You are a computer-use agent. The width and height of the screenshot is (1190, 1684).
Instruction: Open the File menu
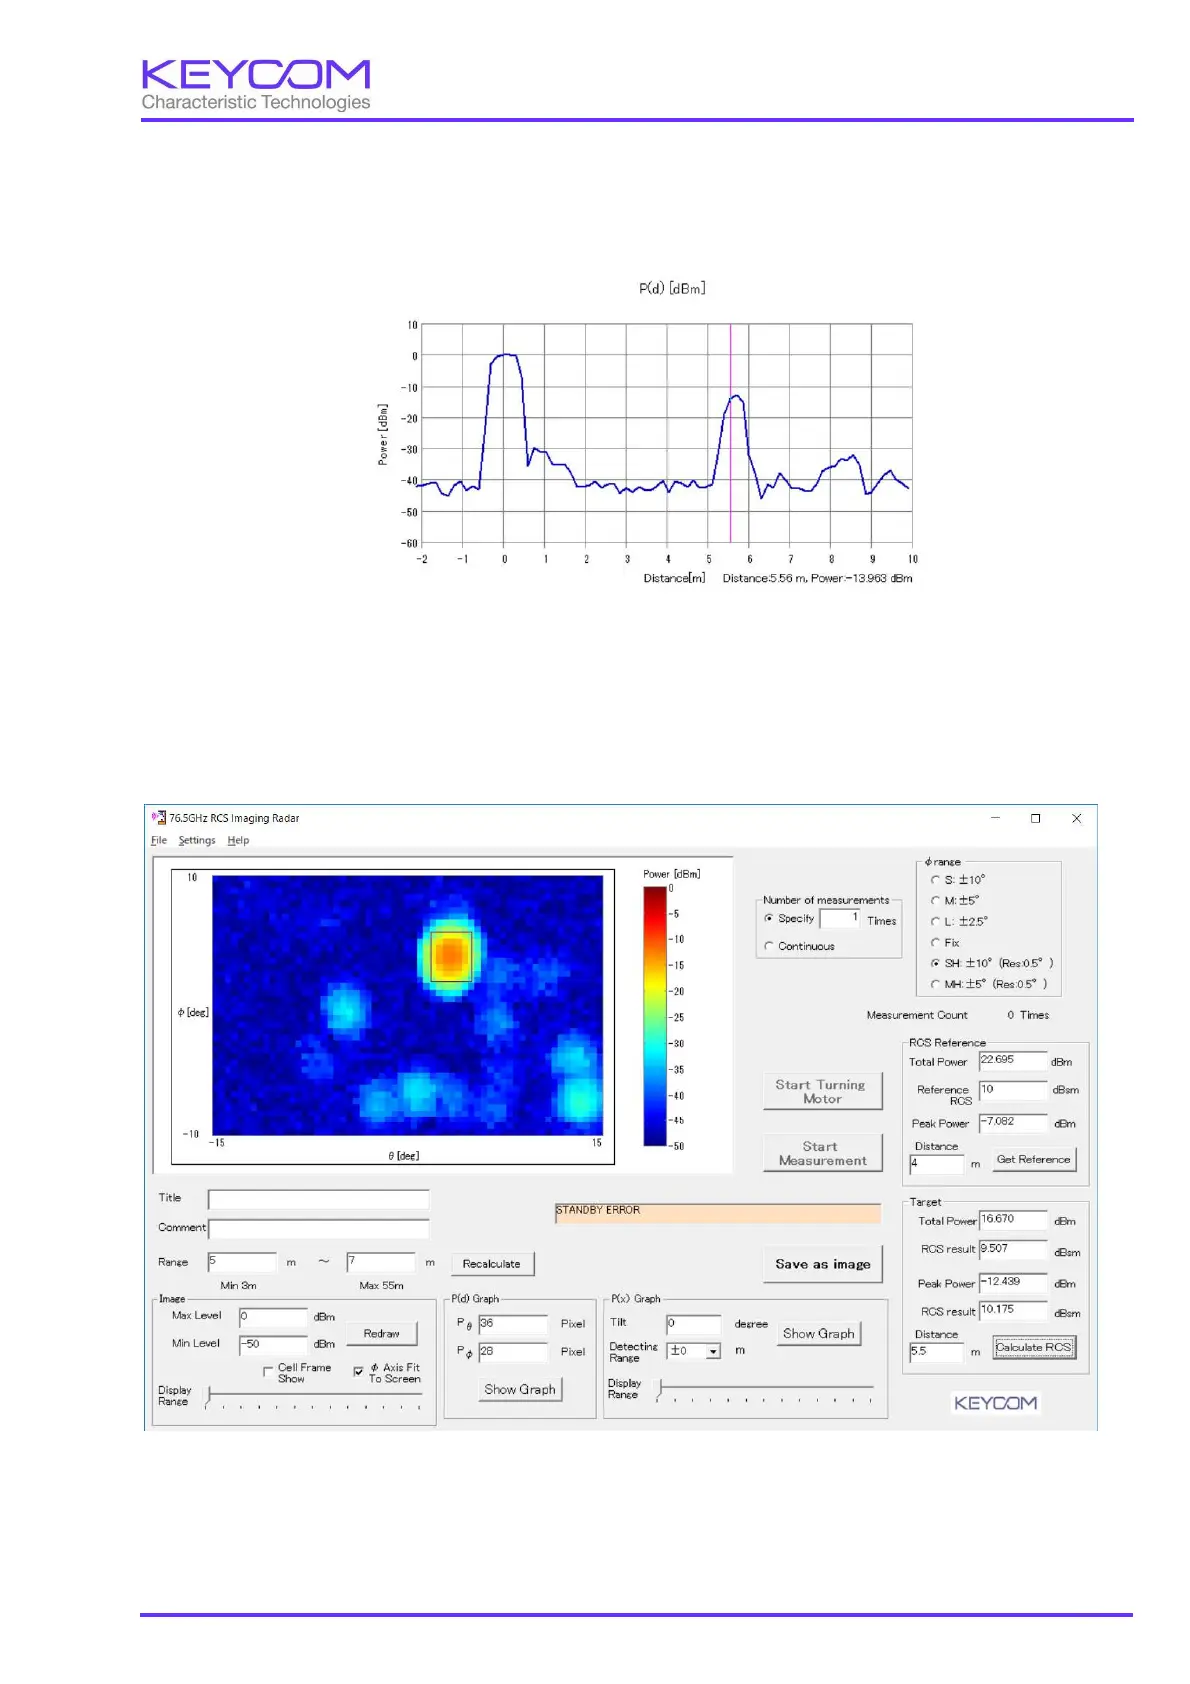pos(159,840)
